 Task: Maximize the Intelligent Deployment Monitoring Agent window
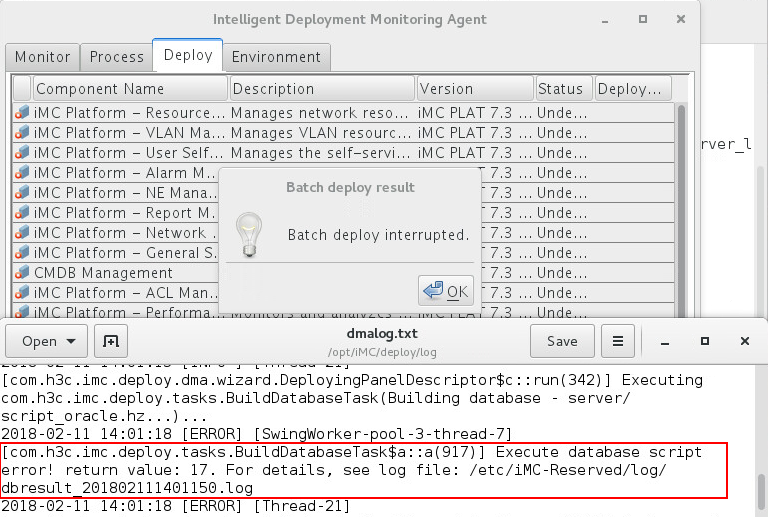(x=643, y=19)
